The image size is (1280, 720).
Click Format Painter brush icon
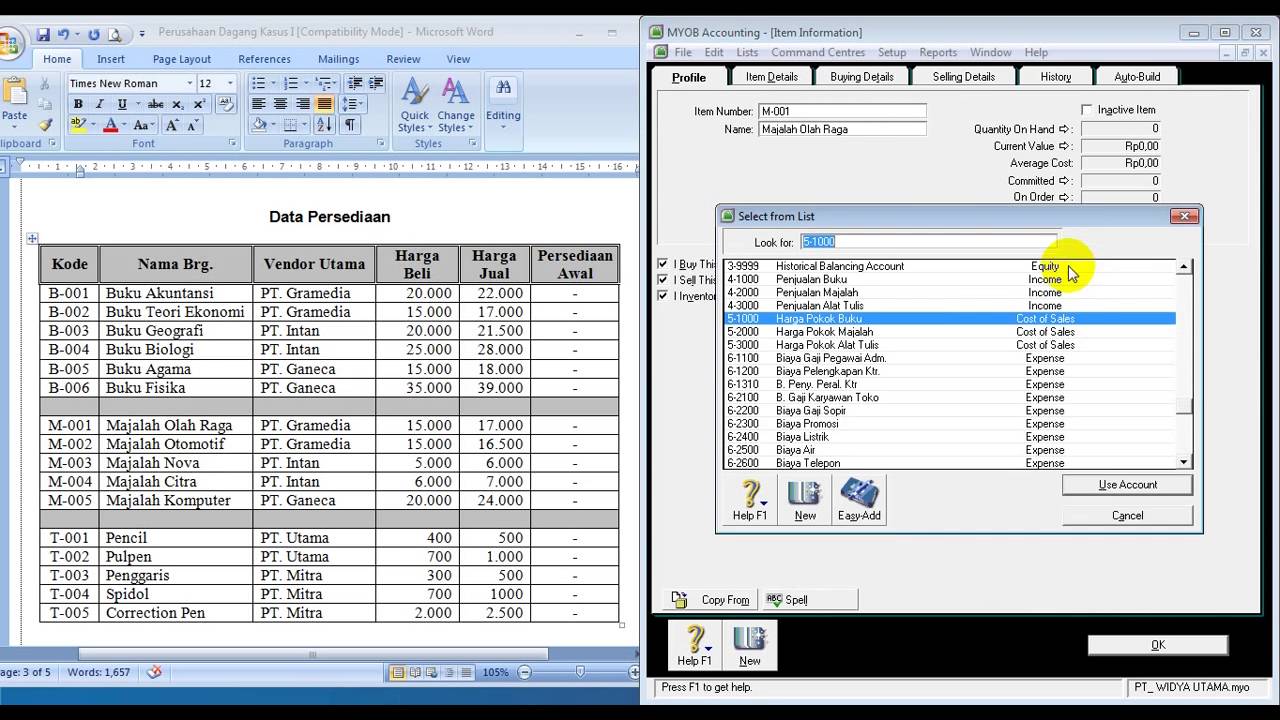(45, 125)
